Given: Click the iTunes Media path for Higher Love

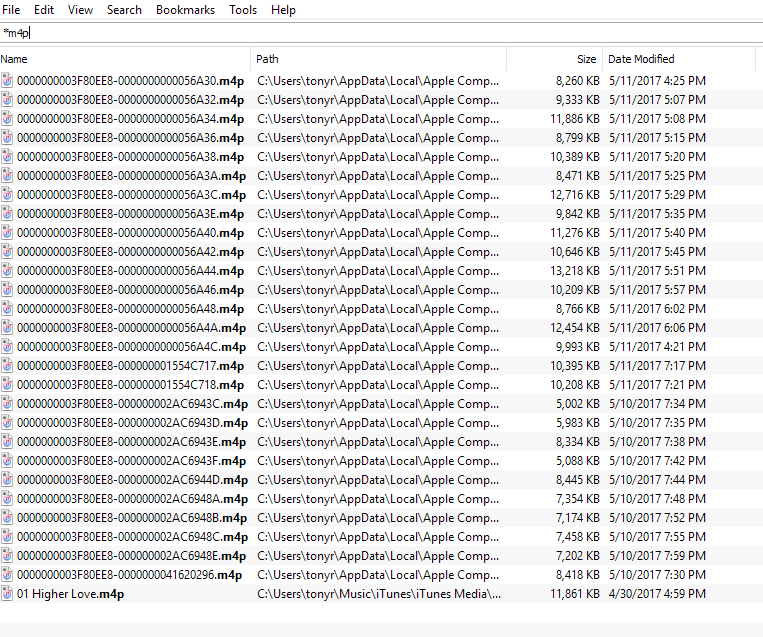Looking at the screenshot, I should pyautogui.click(x=379, y=594).
